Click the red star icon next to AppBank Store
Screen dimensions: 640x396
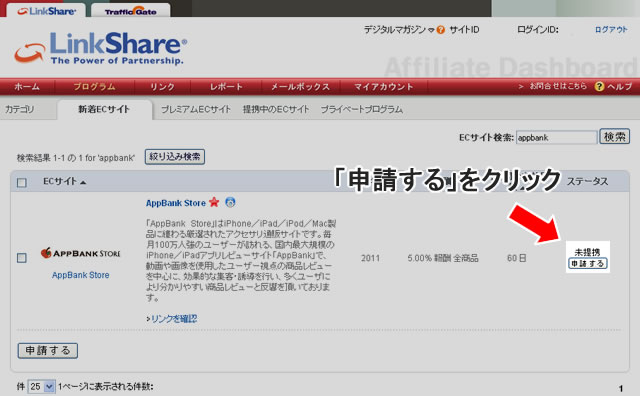214,202
